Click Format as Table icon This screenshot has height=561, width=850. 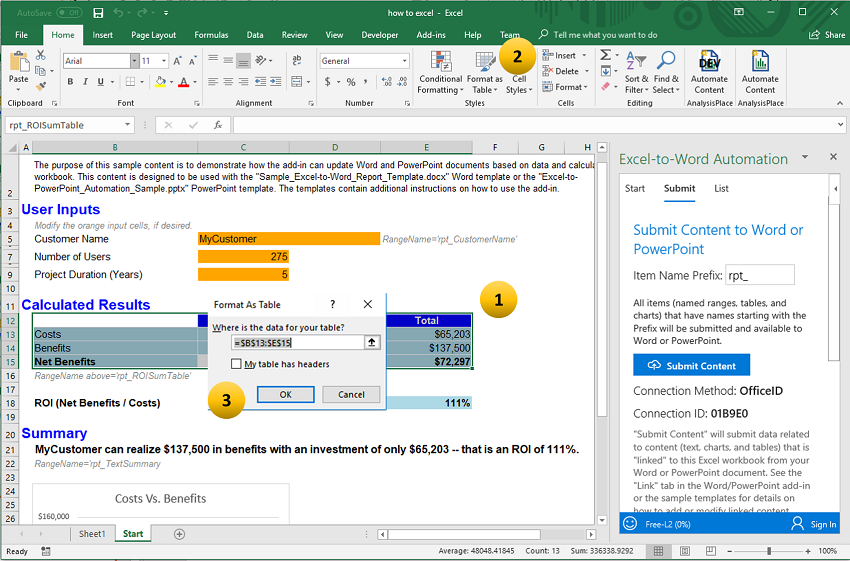tap(485, 63)
